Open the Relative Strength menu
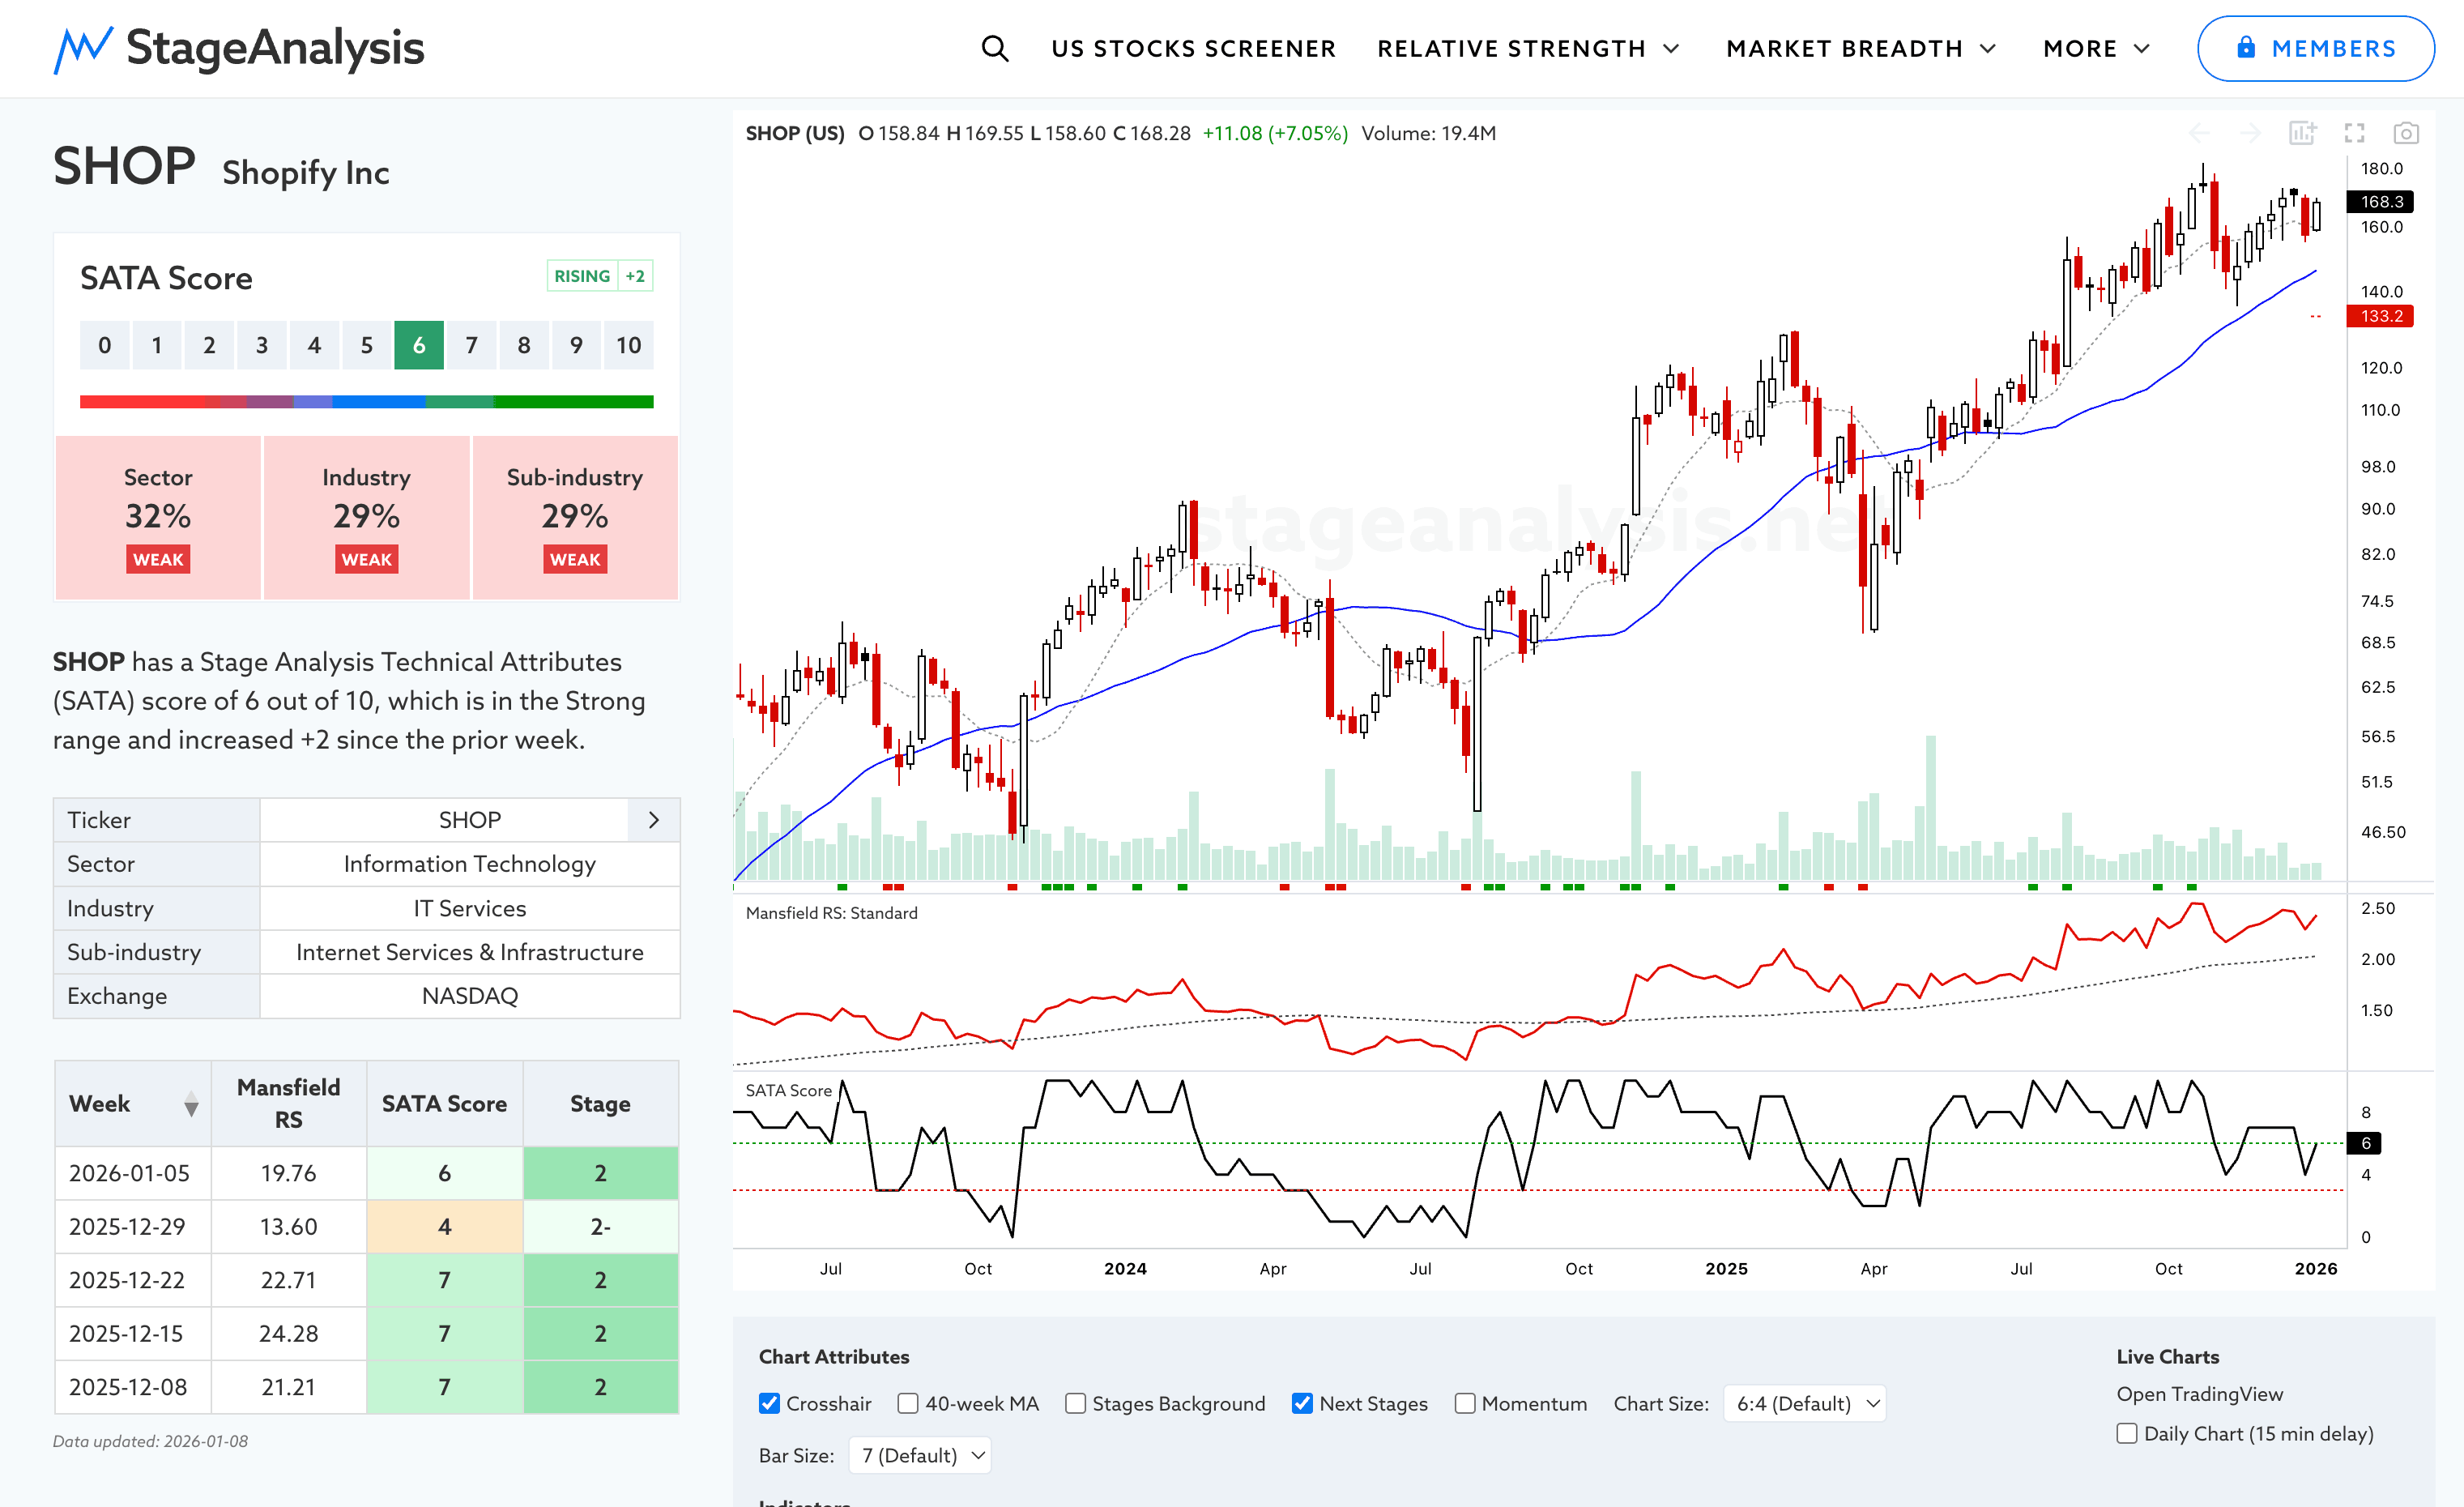The image size is (2464, 1507). (1527, 48)
